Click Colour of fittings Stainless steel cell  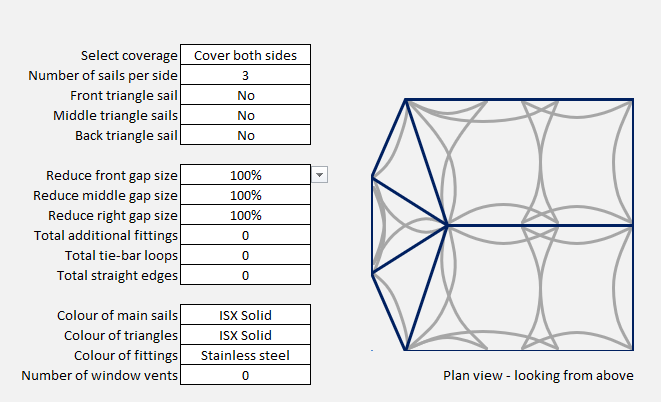[x=245, y=355]
